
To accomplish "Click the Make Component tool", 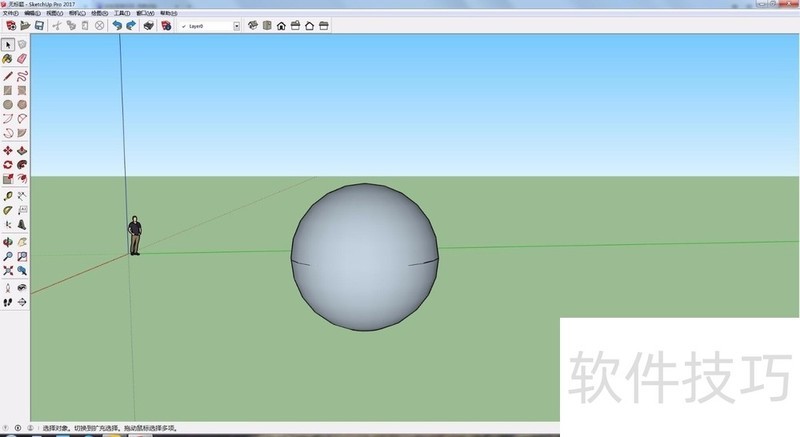I will 22,45.
